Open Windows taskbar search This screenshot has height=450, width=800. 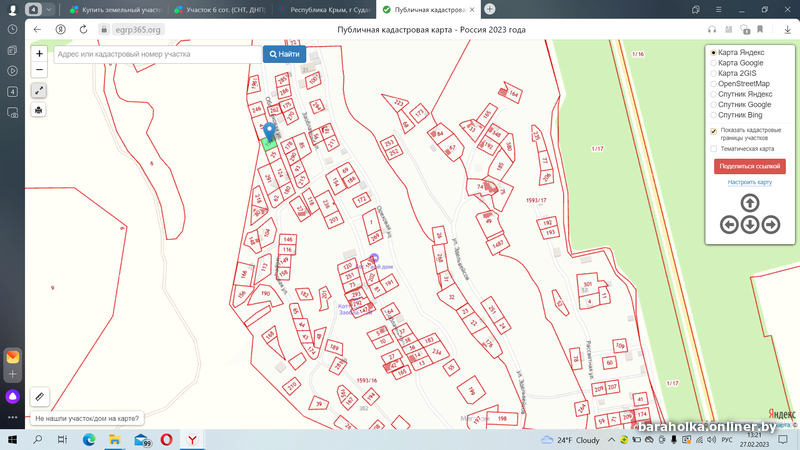pos(37,440)
